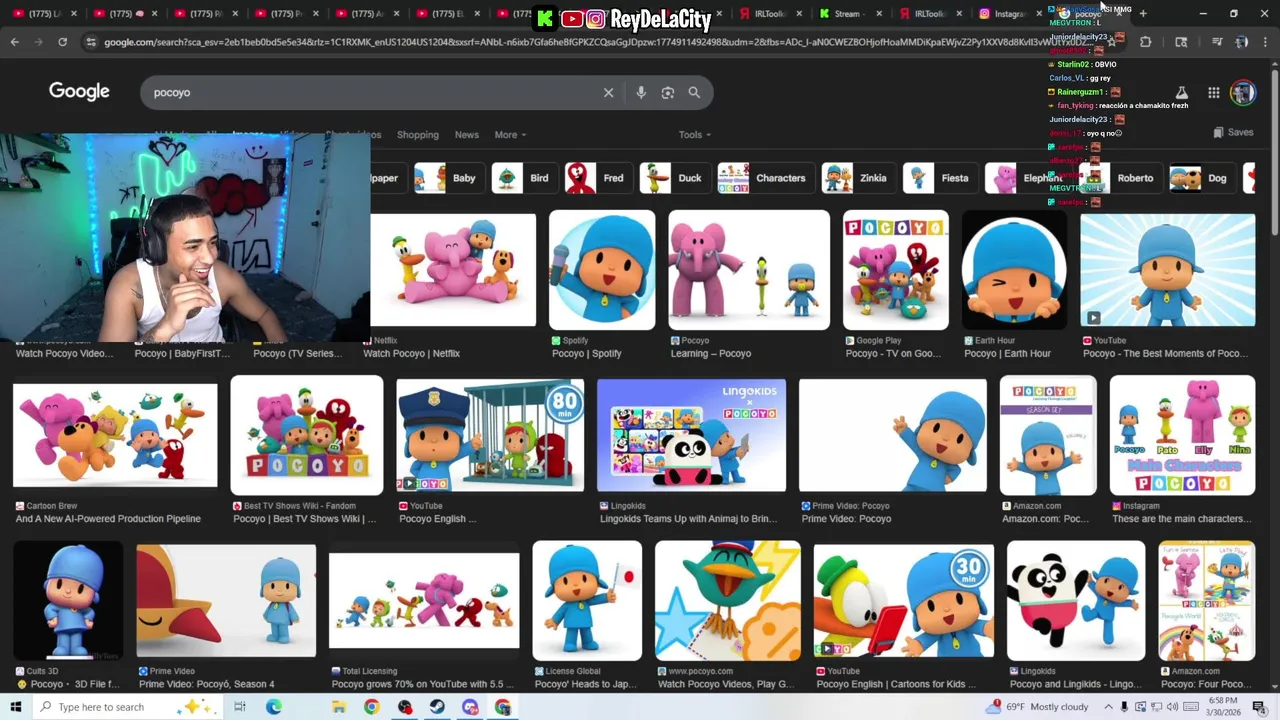Open File Explorer from the taskbar
The image size is (1280, 720).
[339, 707]
